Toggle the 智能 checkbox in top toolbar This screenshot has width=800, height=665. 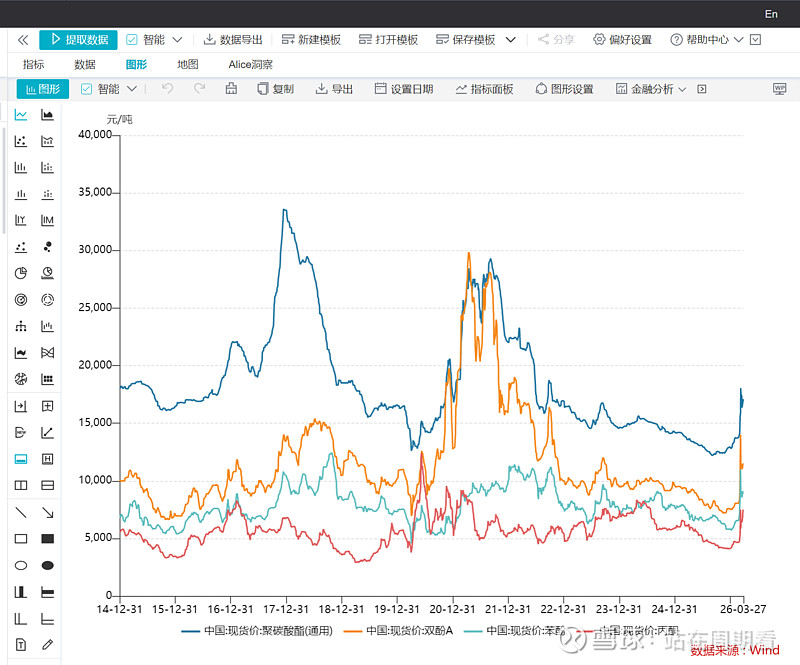tap(132, 40)
